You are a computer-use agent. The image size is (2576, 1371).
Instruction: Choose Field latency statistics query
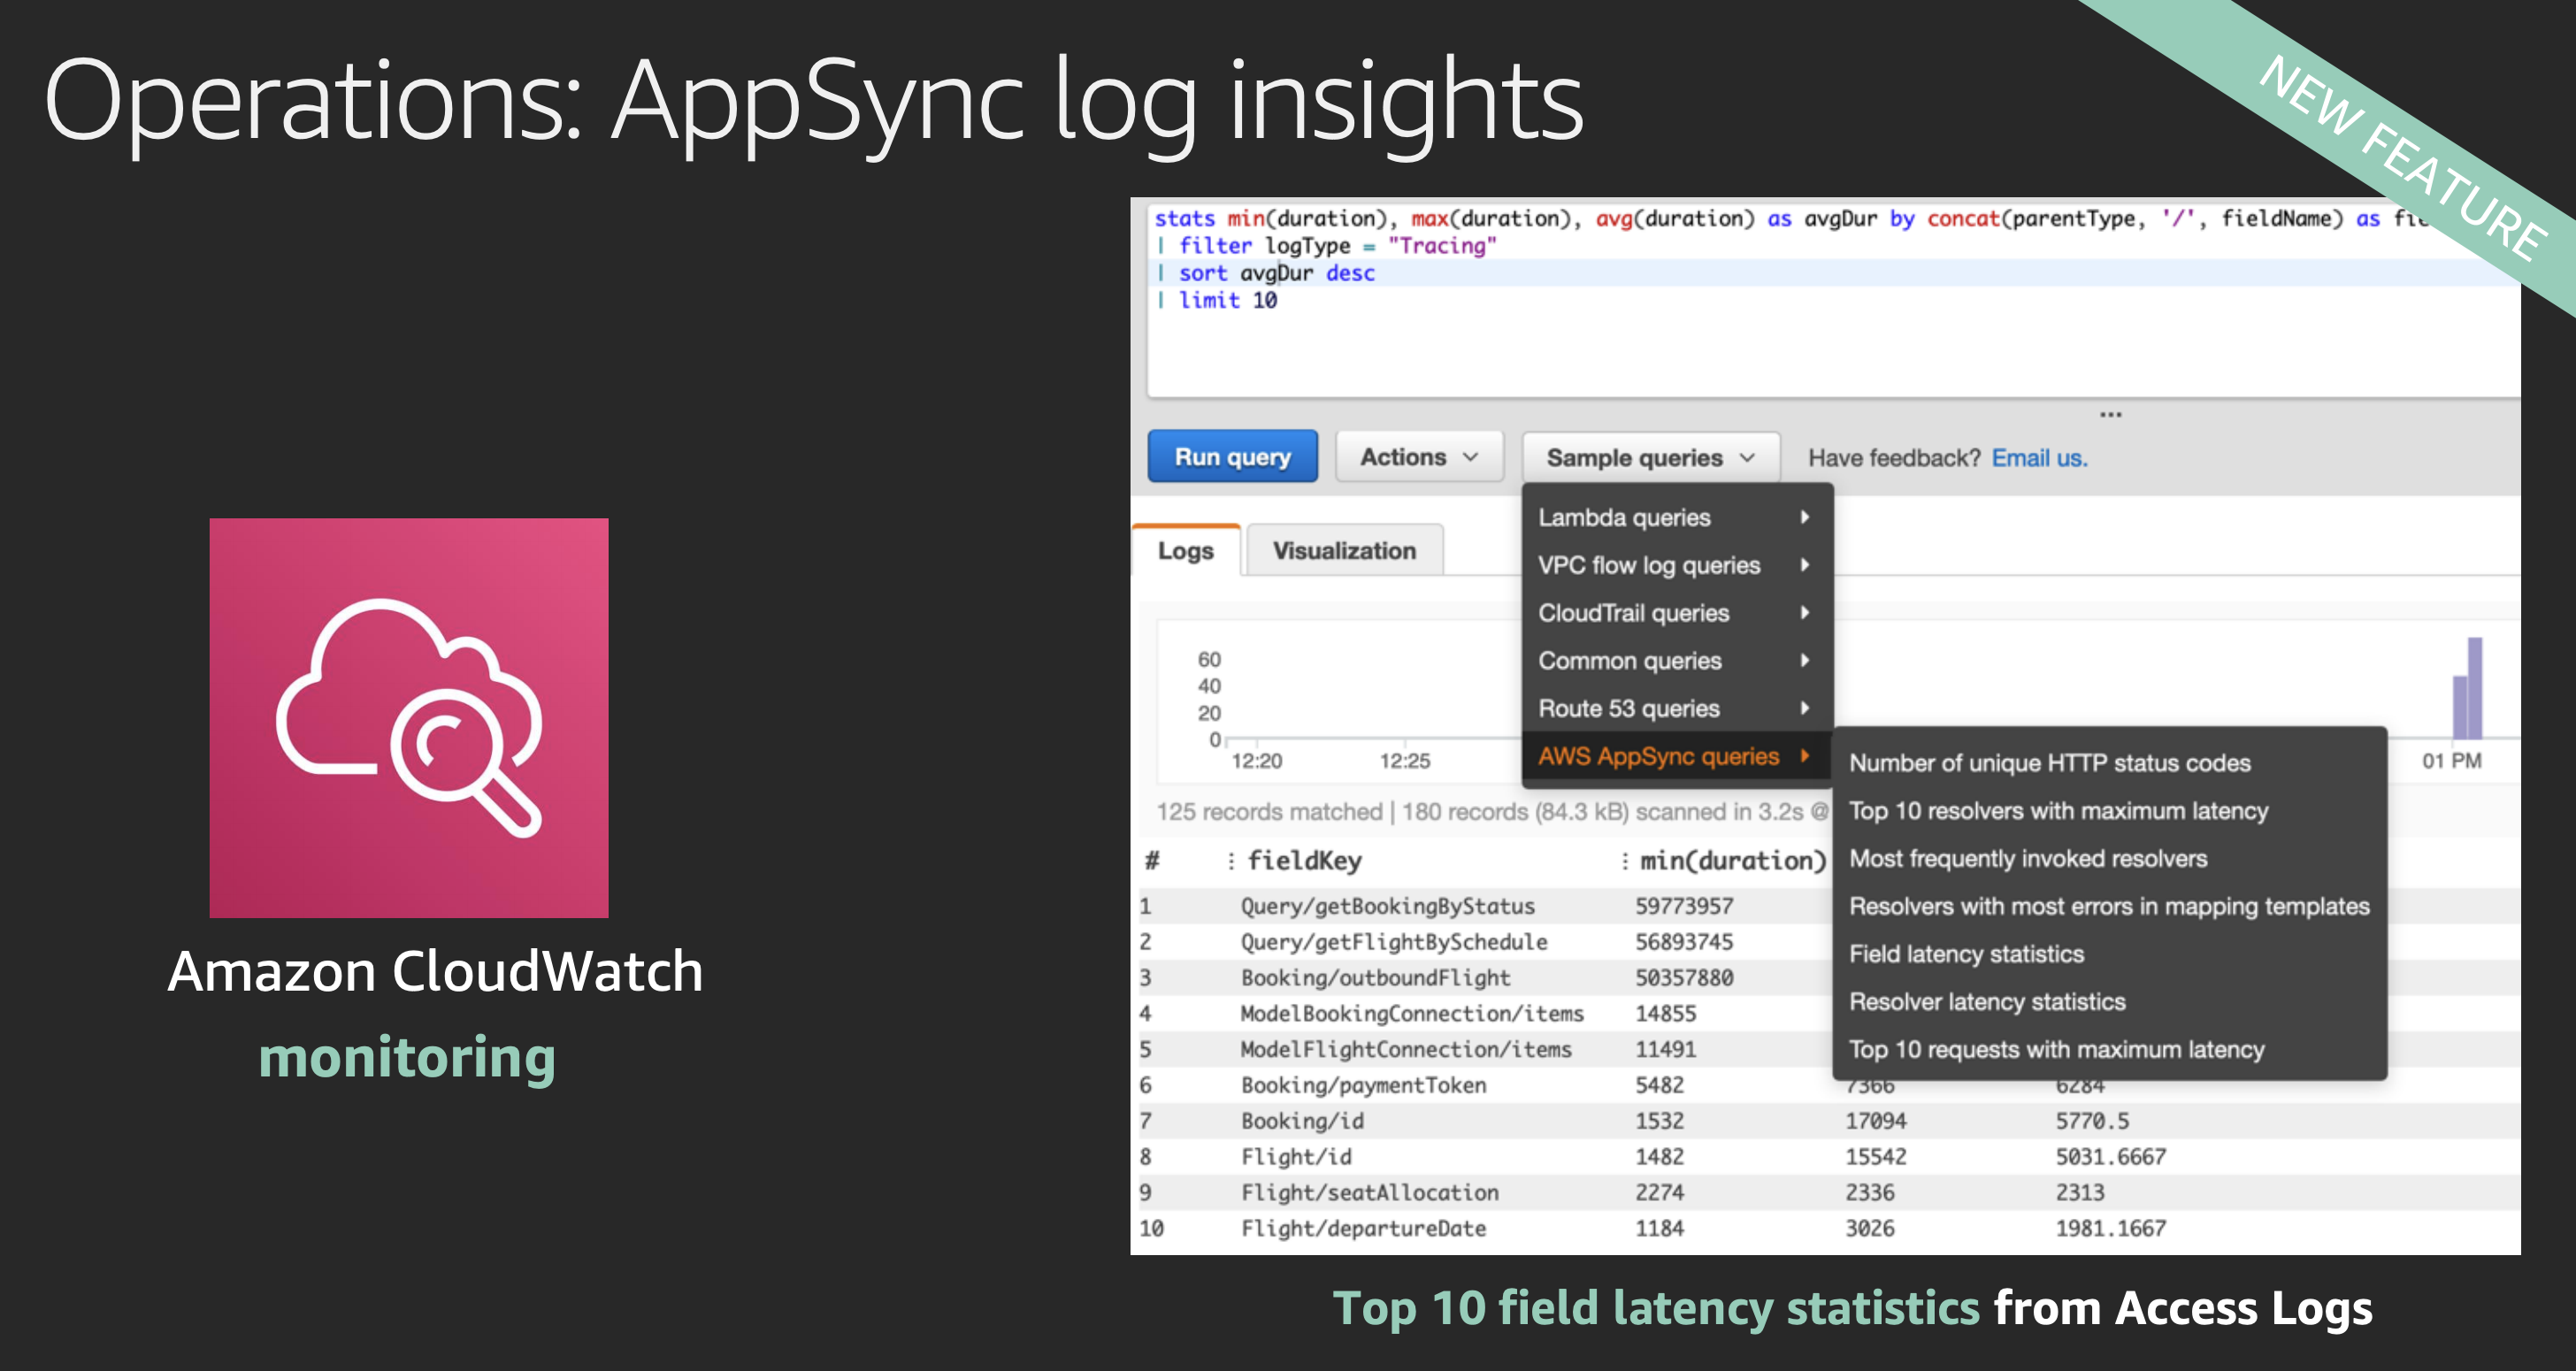pyautogui.click(x=2109, y=955)
